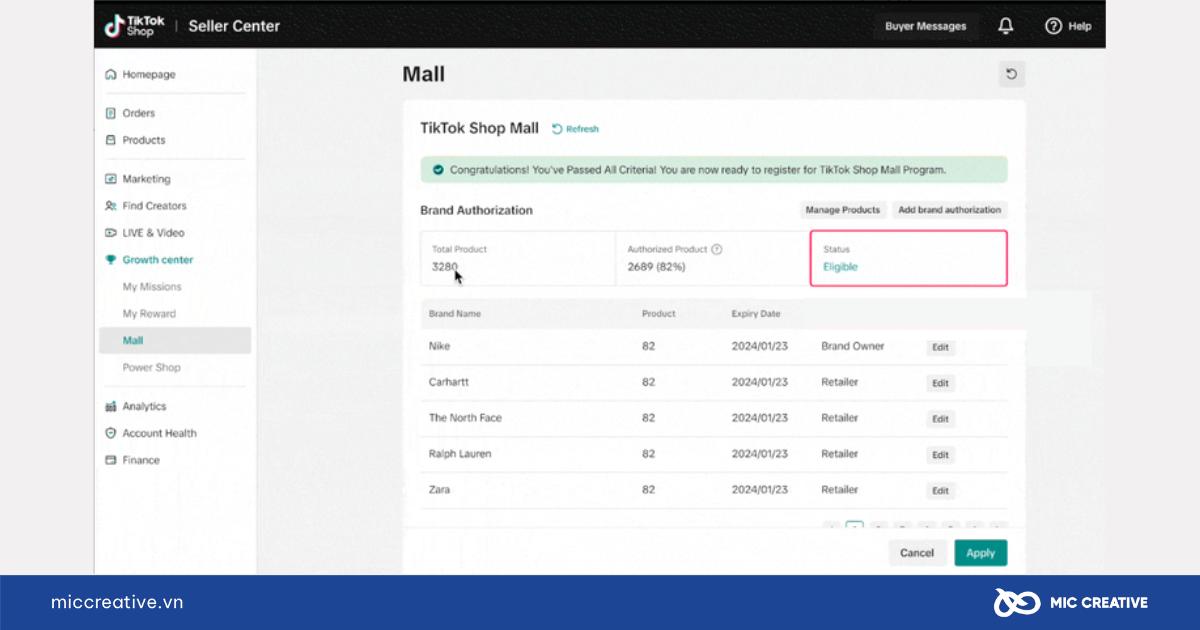Viewport: 1200px width, 630px height.
Task: Click the Product column header
Action: pos(659,314)
